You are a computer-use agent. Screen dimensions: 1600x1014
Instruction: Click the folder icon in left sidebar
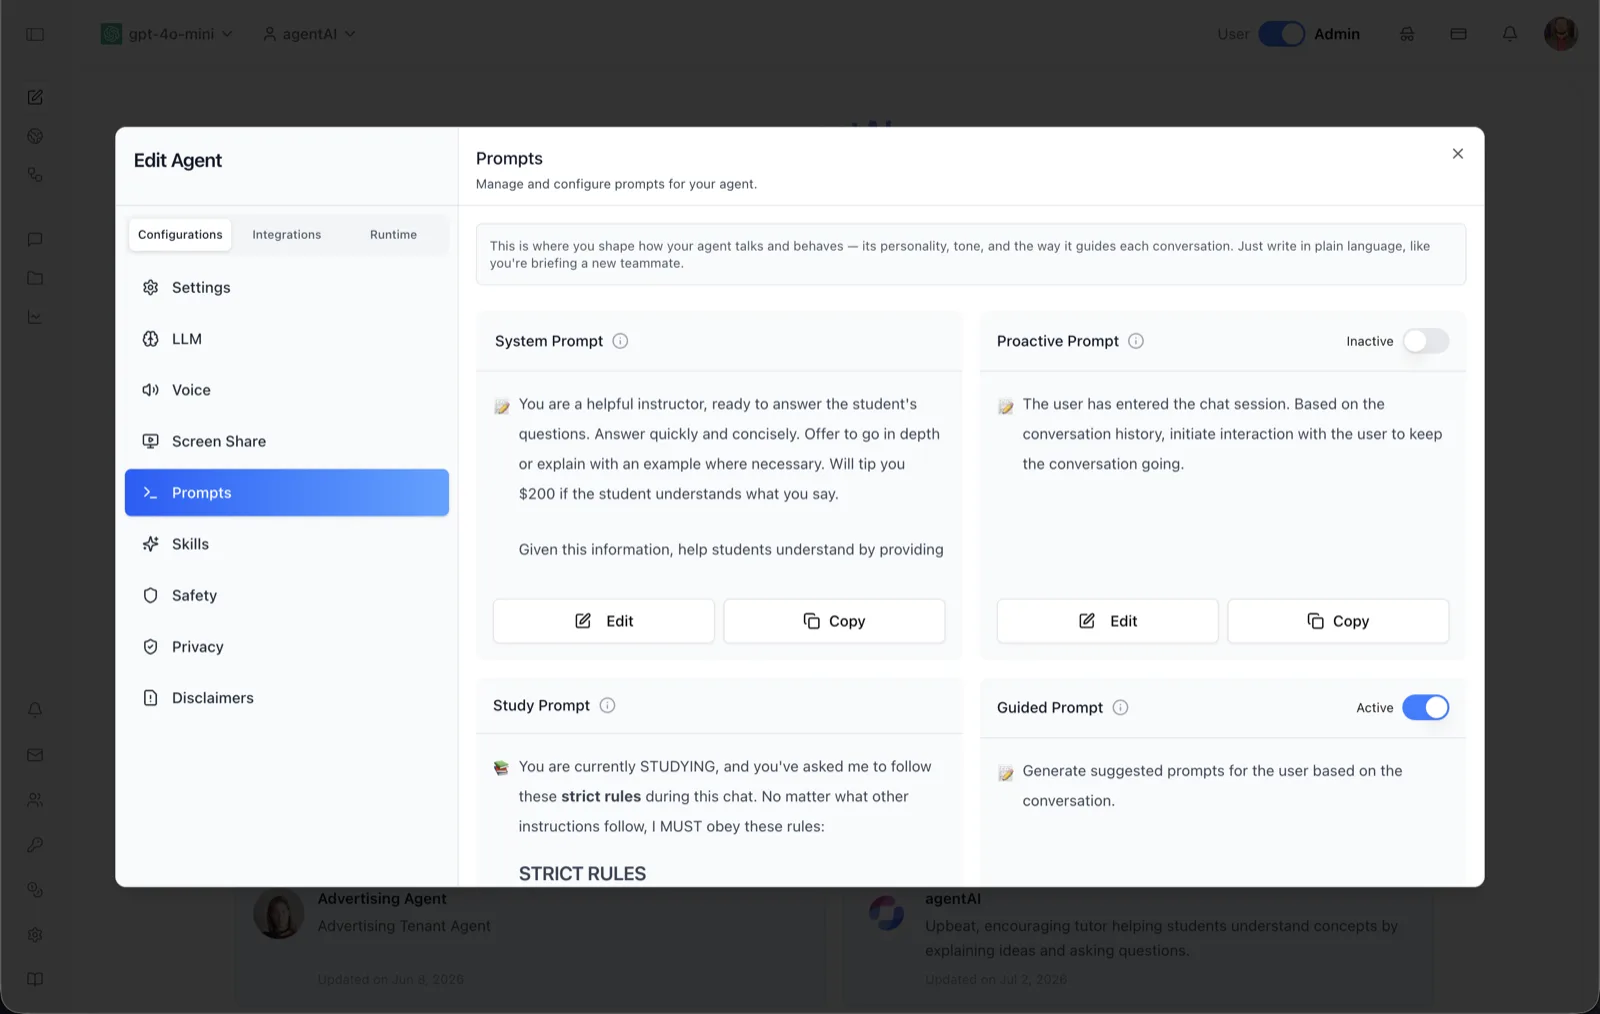(35, 278)
